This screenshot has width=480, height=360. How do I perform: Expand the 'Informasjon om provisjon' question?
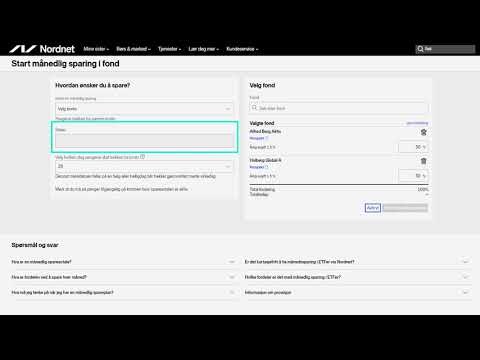(358, 292)
